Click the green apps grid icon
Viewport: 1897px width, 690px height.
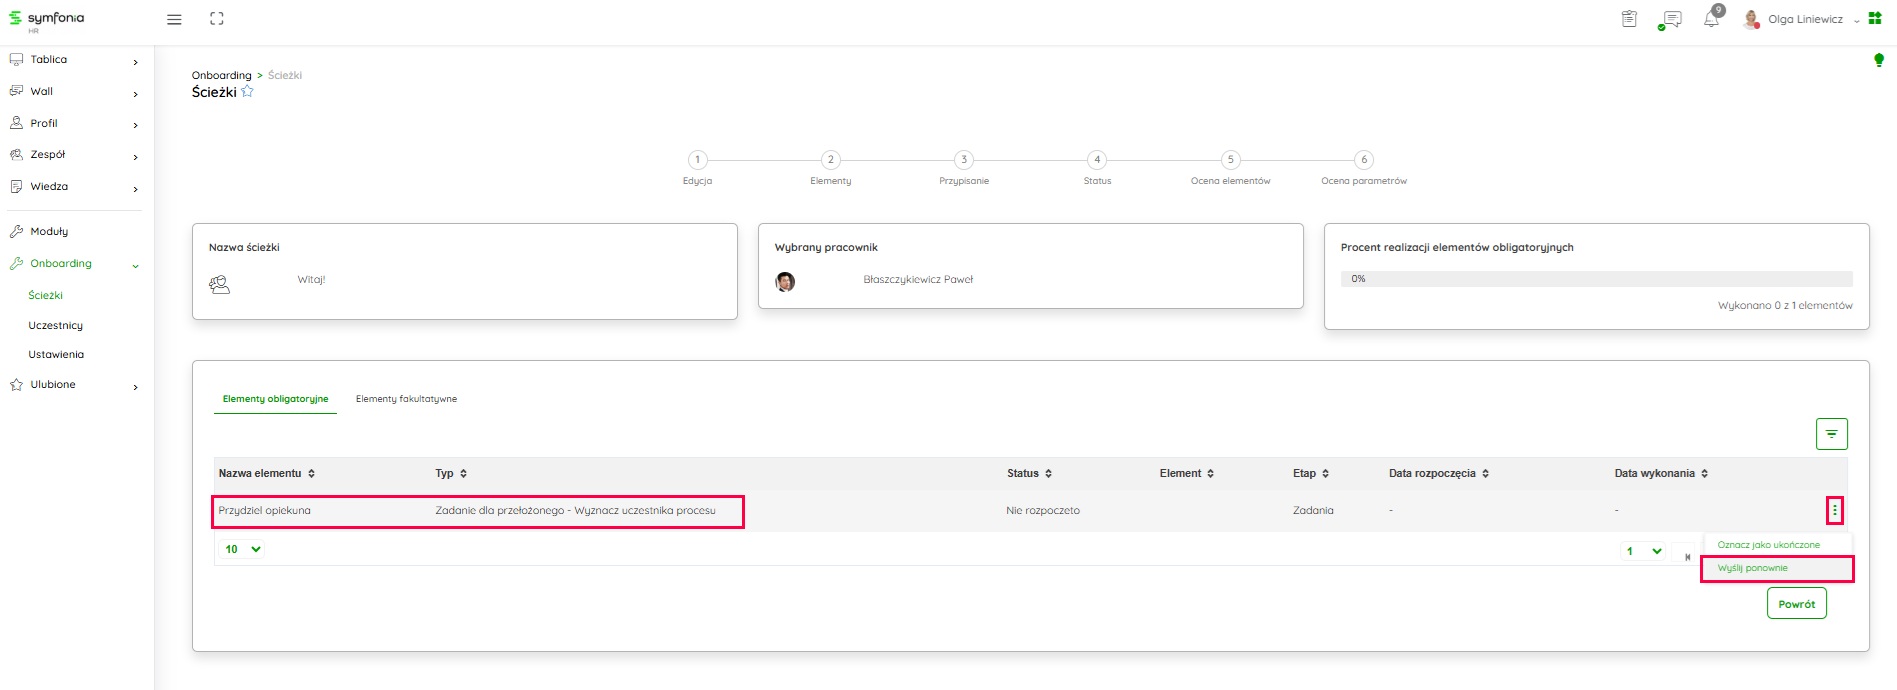pos(1875,19)
